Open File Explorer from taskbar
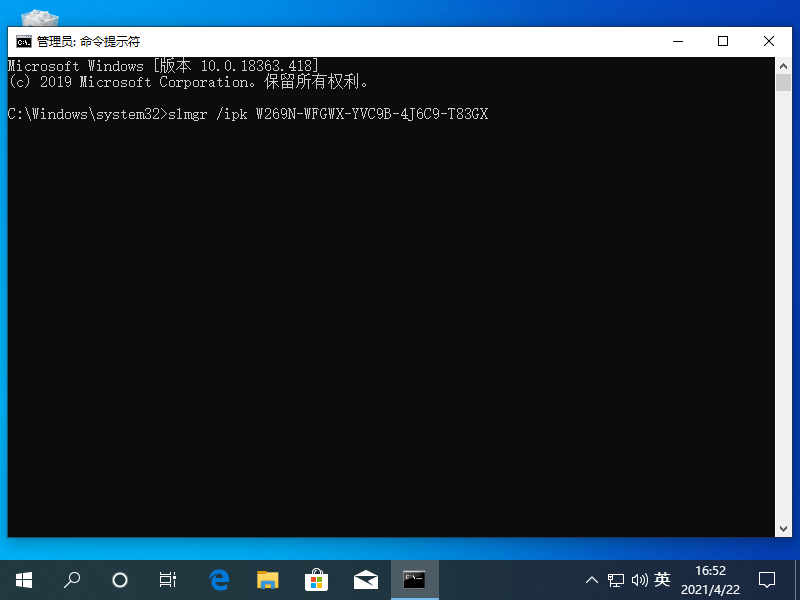 [x=267, y=579]
